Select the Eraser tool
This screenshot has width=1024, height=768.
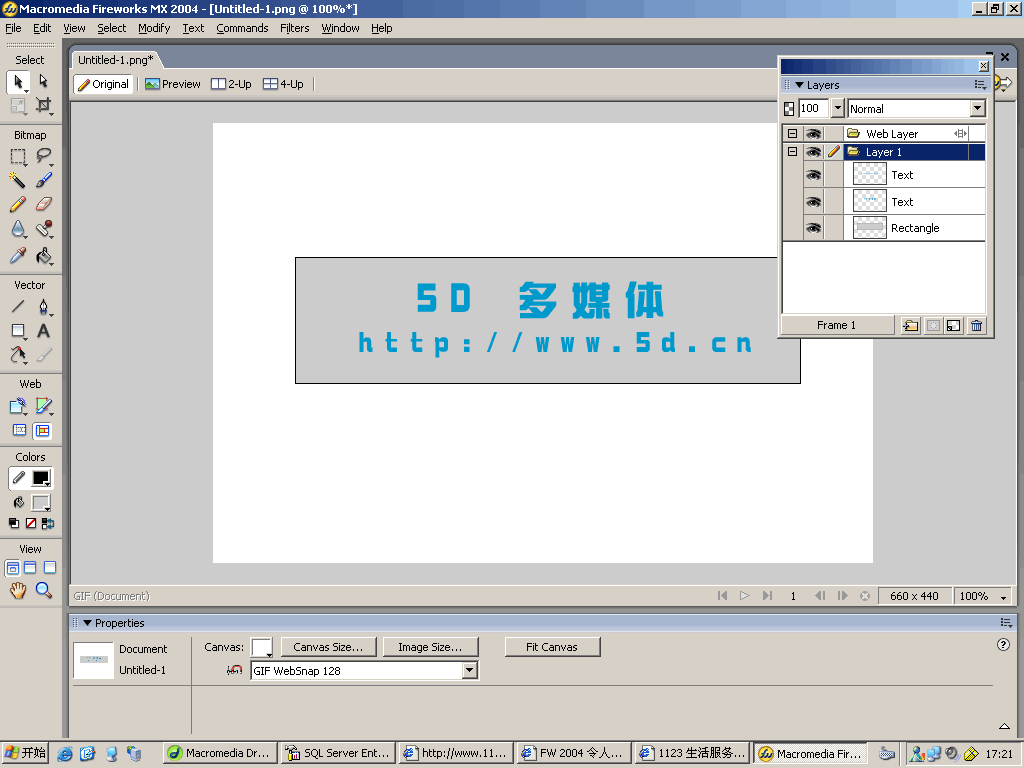point(43,204)
